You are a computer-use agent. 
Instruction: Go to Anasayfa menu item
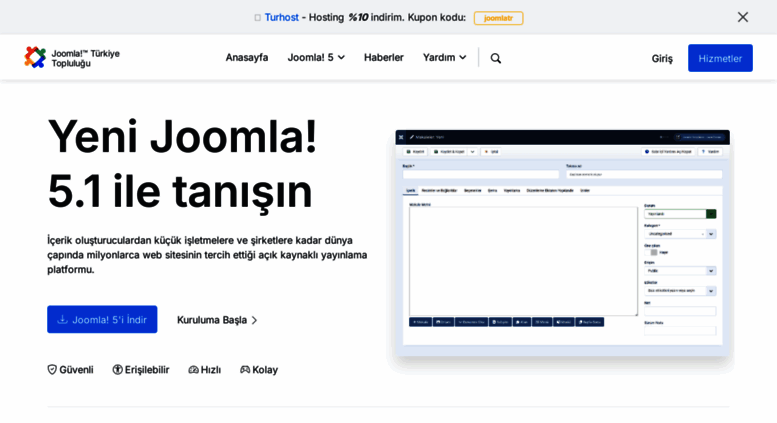[x=247, y=57]
